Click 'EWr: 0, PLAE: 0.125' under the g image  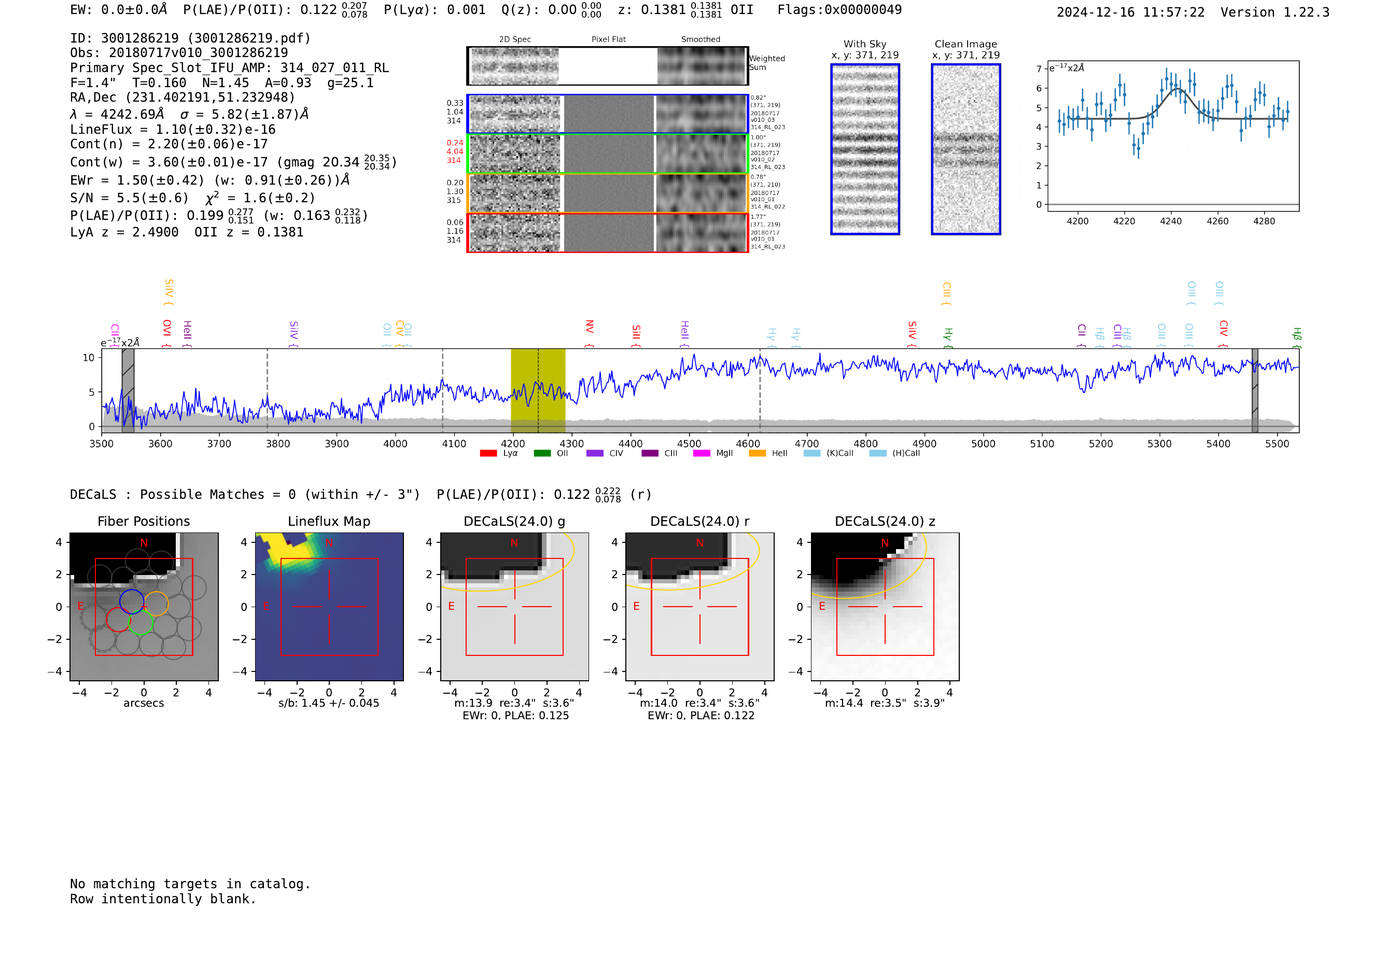(x=515, y=715)
